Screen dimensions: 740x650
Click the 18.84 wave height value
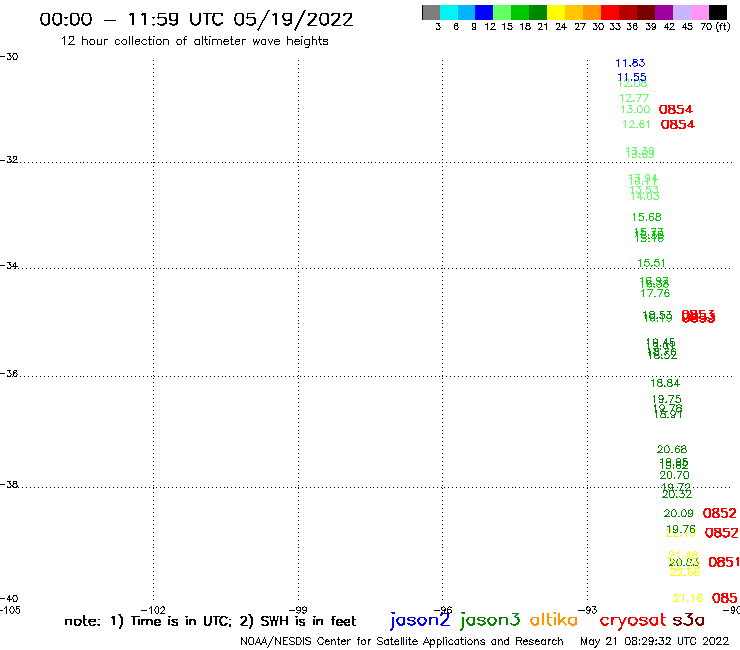point(665,383)
